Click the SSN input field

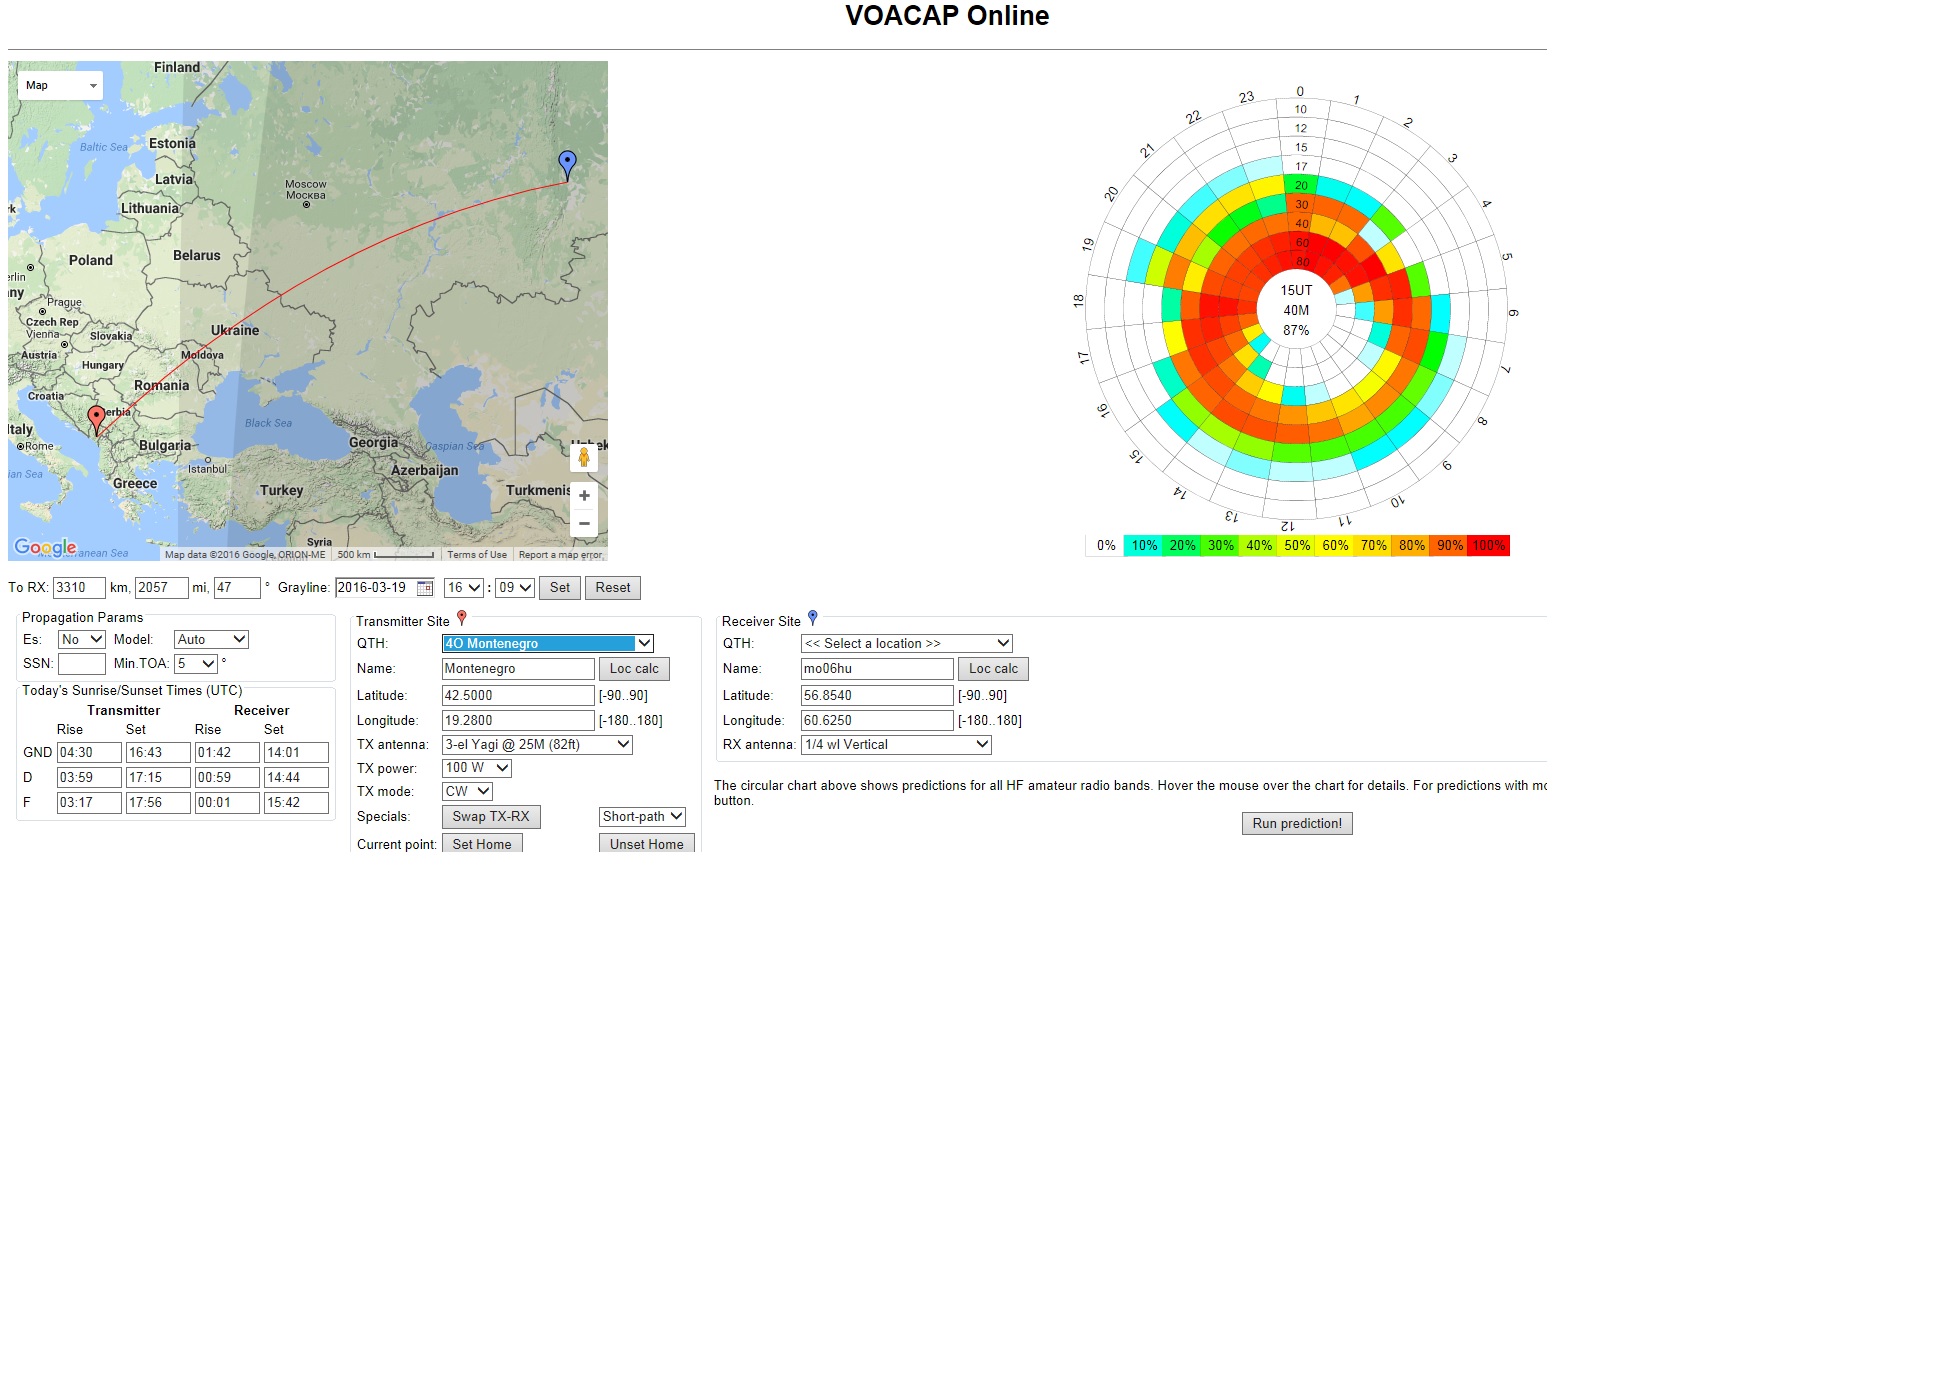(x=81, y=664)
